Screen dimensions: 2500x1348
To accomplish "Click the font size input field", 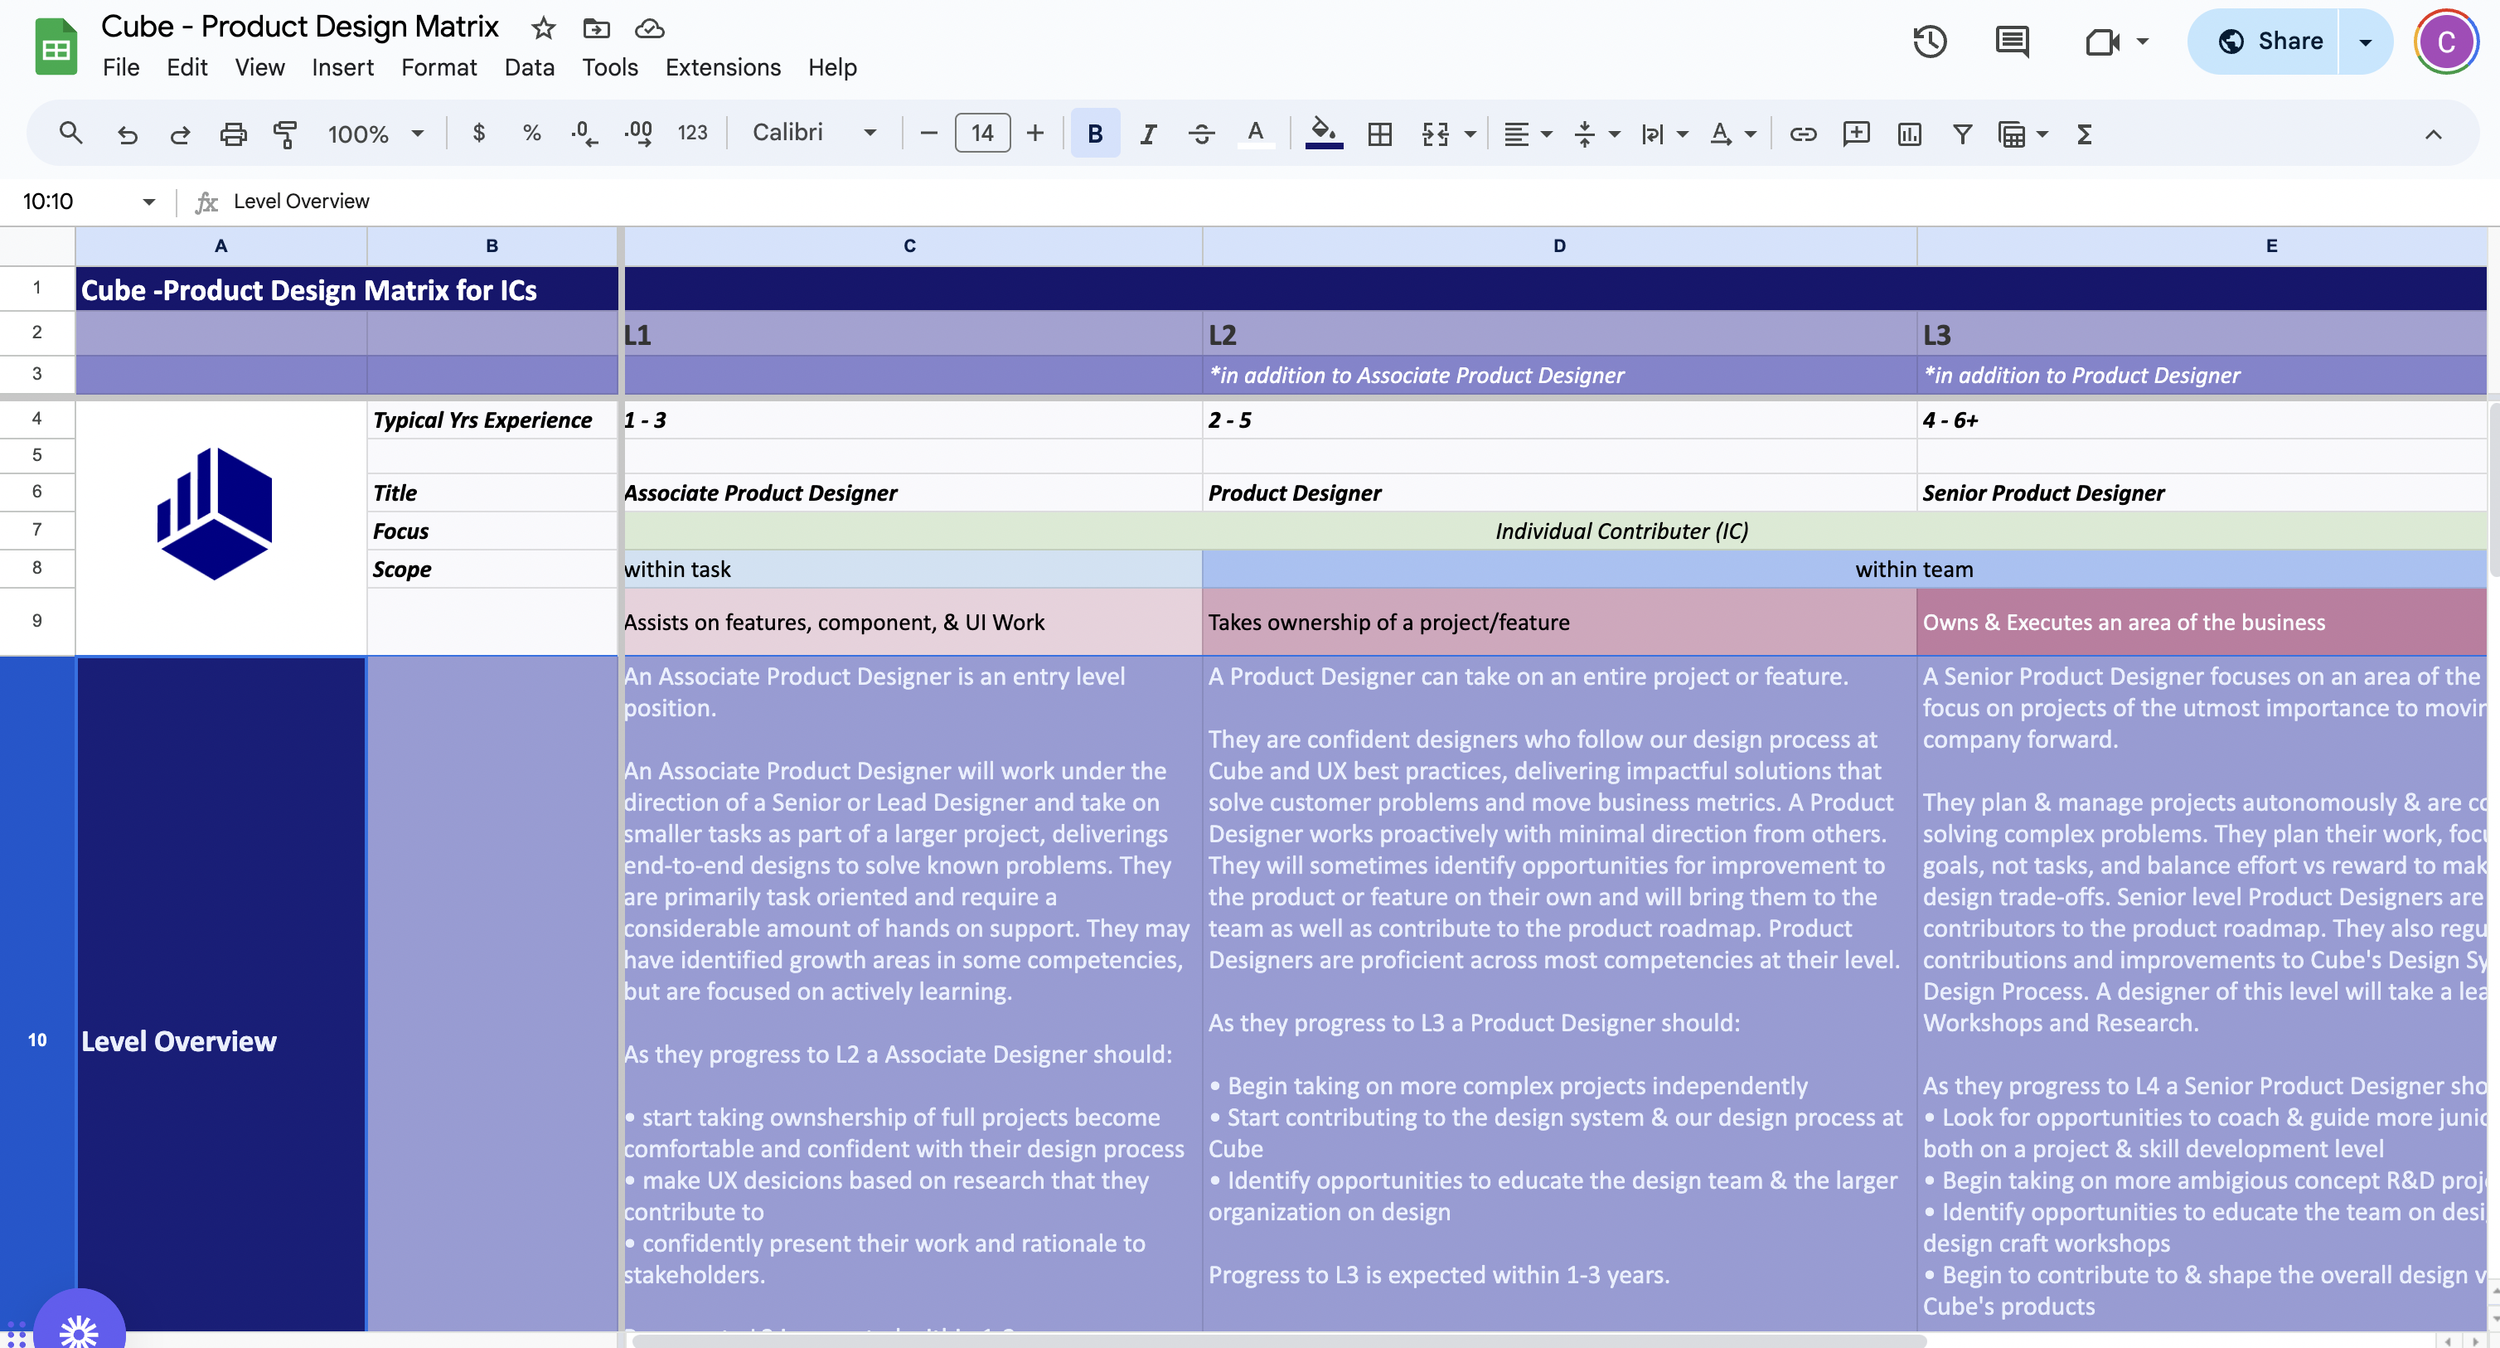I will (x=982, y=133).
